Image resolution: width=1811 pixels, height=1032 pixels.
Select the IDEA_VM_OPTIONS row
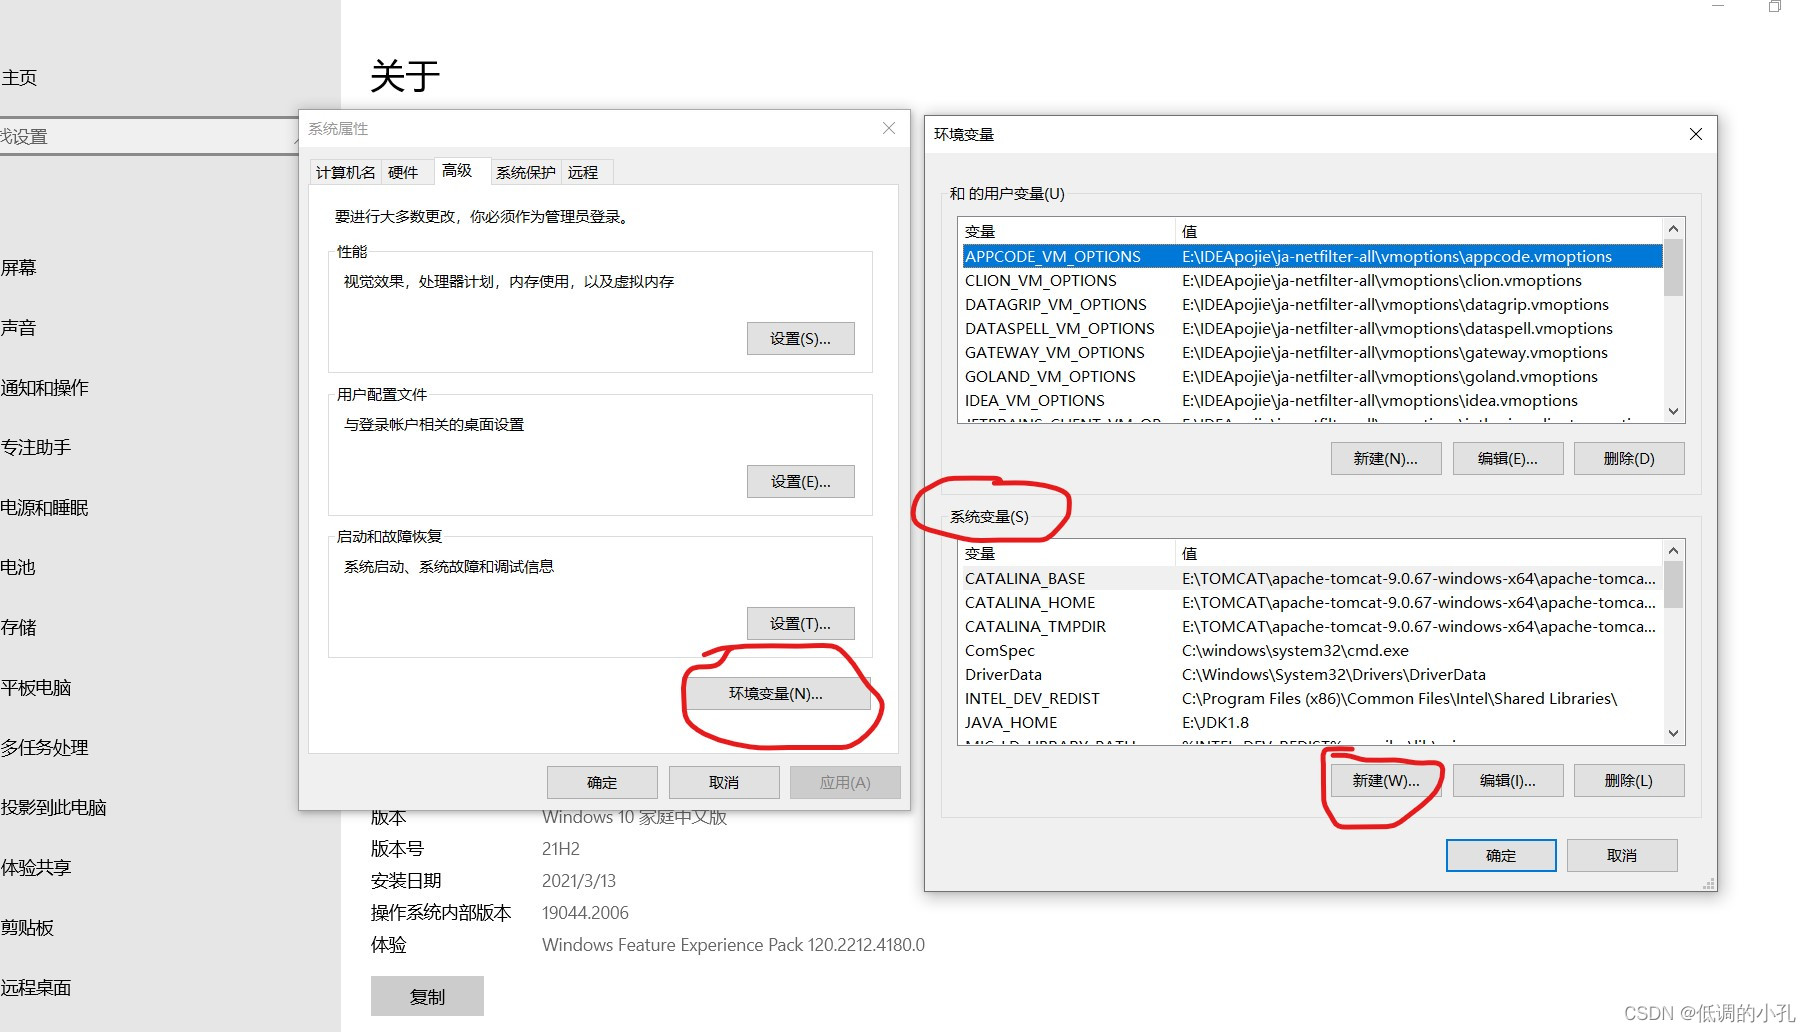(1311, 400)
